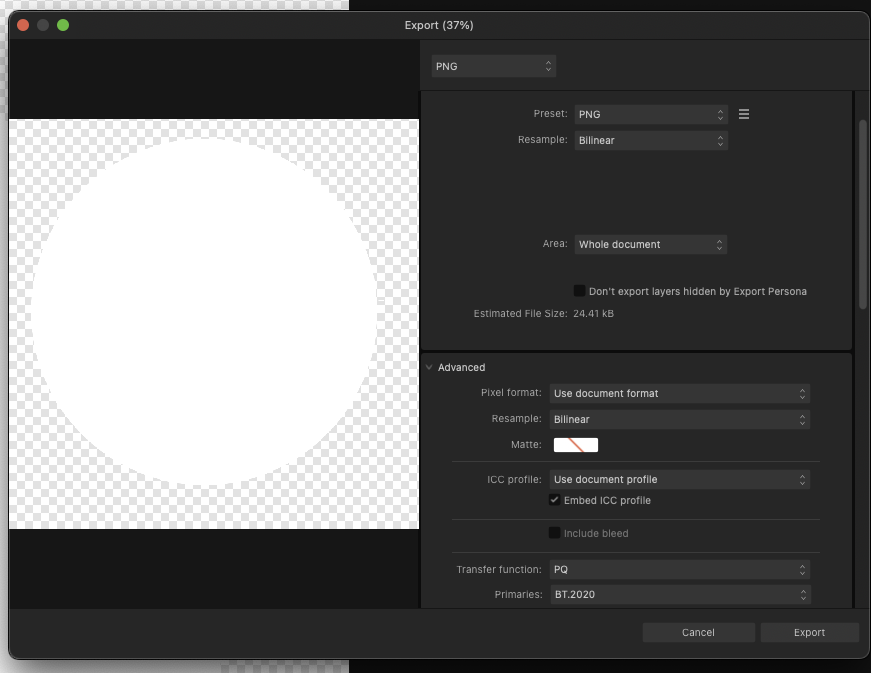Click the green zoom window button

(x=63, y=25)
